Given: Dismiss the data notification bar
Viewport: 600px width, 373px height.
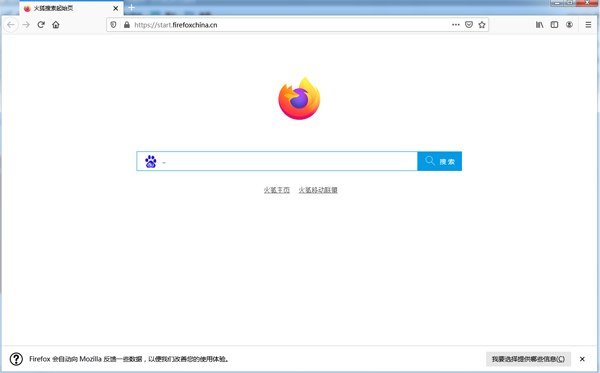Looking at the screenshot, I should (x=582, y=359).
